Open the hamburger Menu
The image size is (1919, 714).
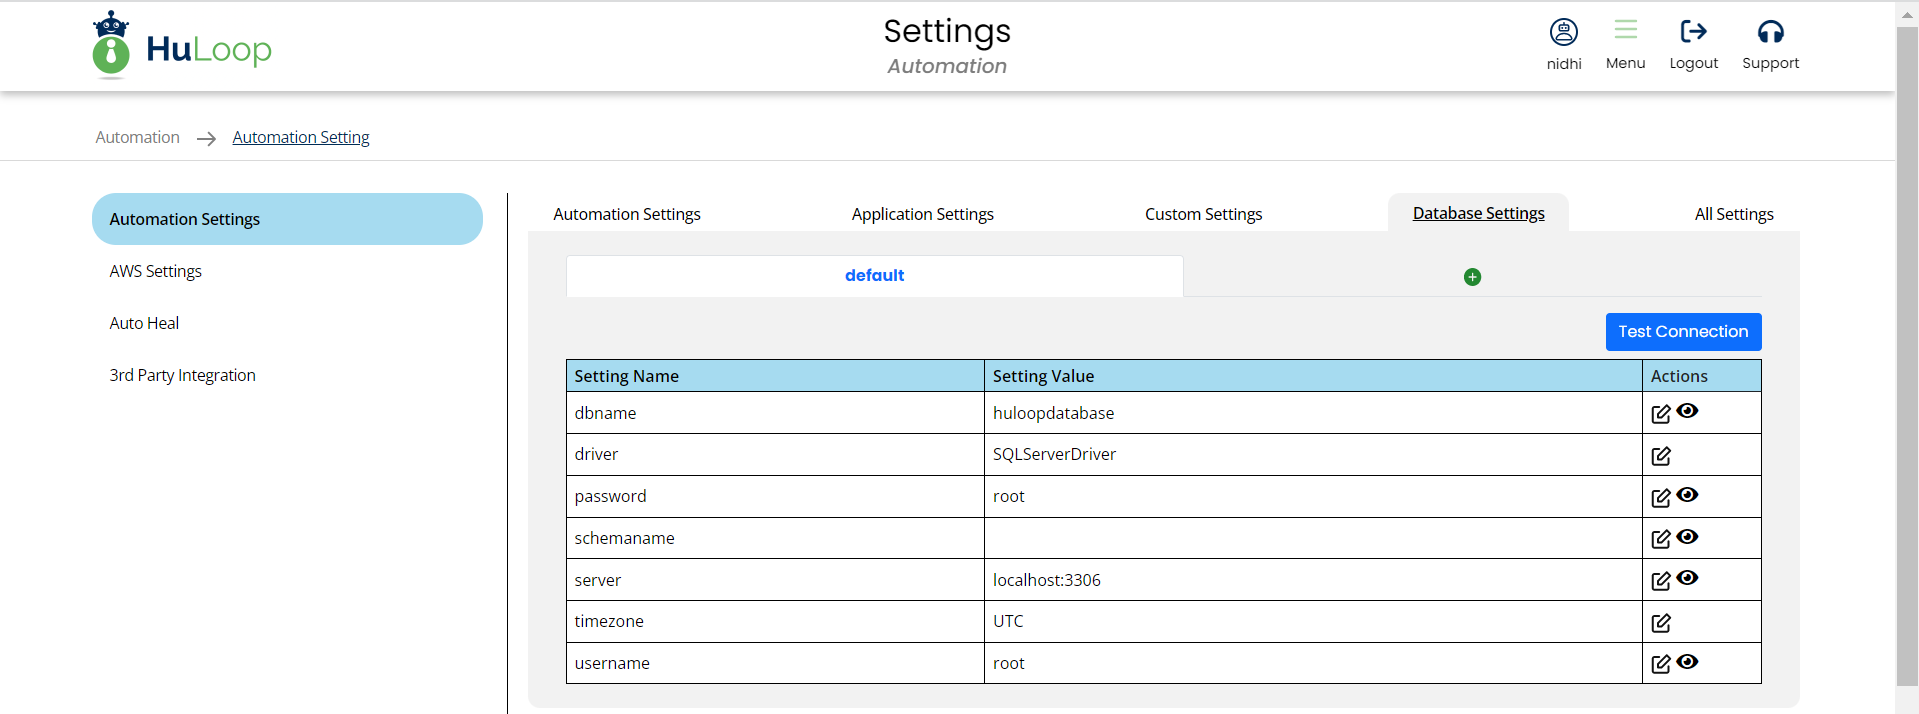[x=1625, y=30]
